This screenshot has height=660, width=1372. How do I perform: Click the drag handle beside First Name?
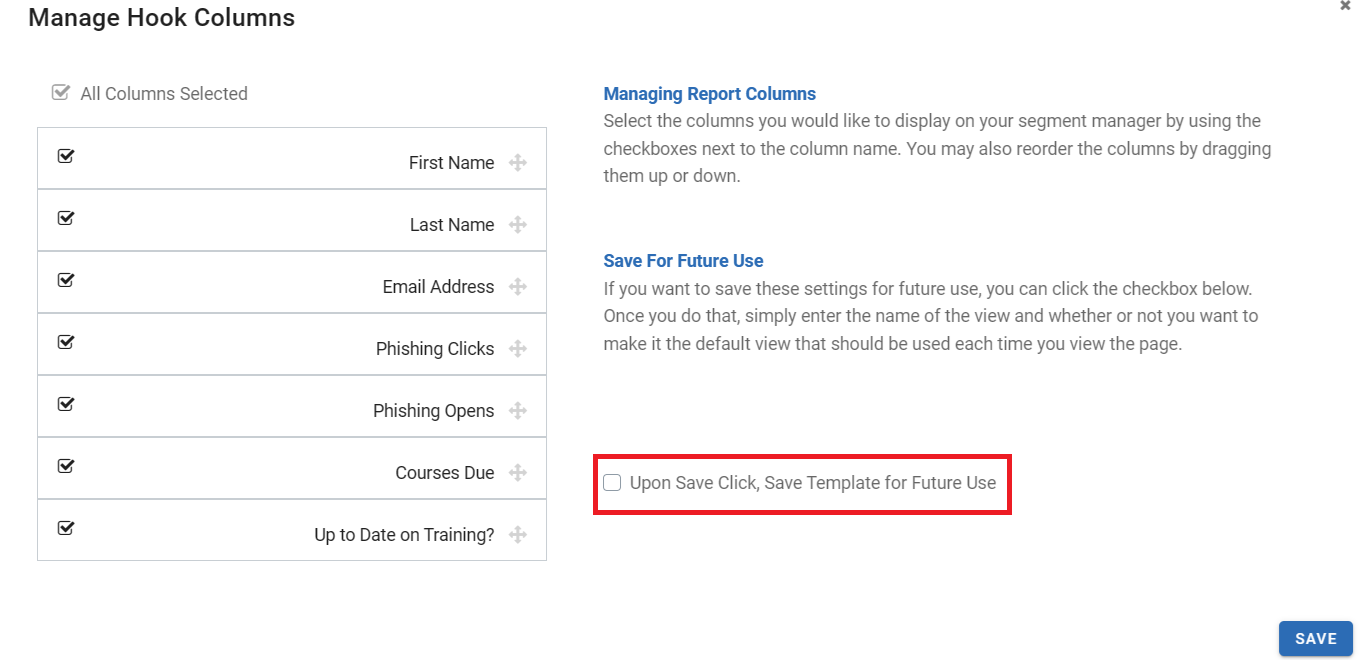pyautogui.click(x=518, y=163)
